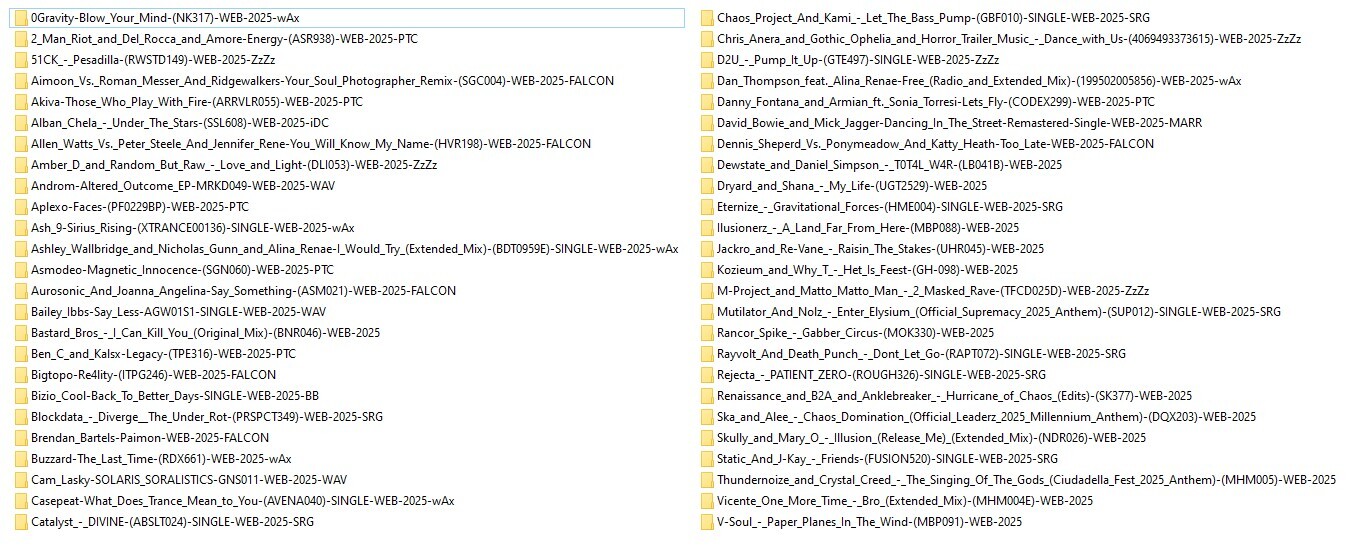Select Kozieum_and_Why_T_-_Het_Is_Feest folder name
This screenshot has height=548, width=1353.
(x=867, y=270)
